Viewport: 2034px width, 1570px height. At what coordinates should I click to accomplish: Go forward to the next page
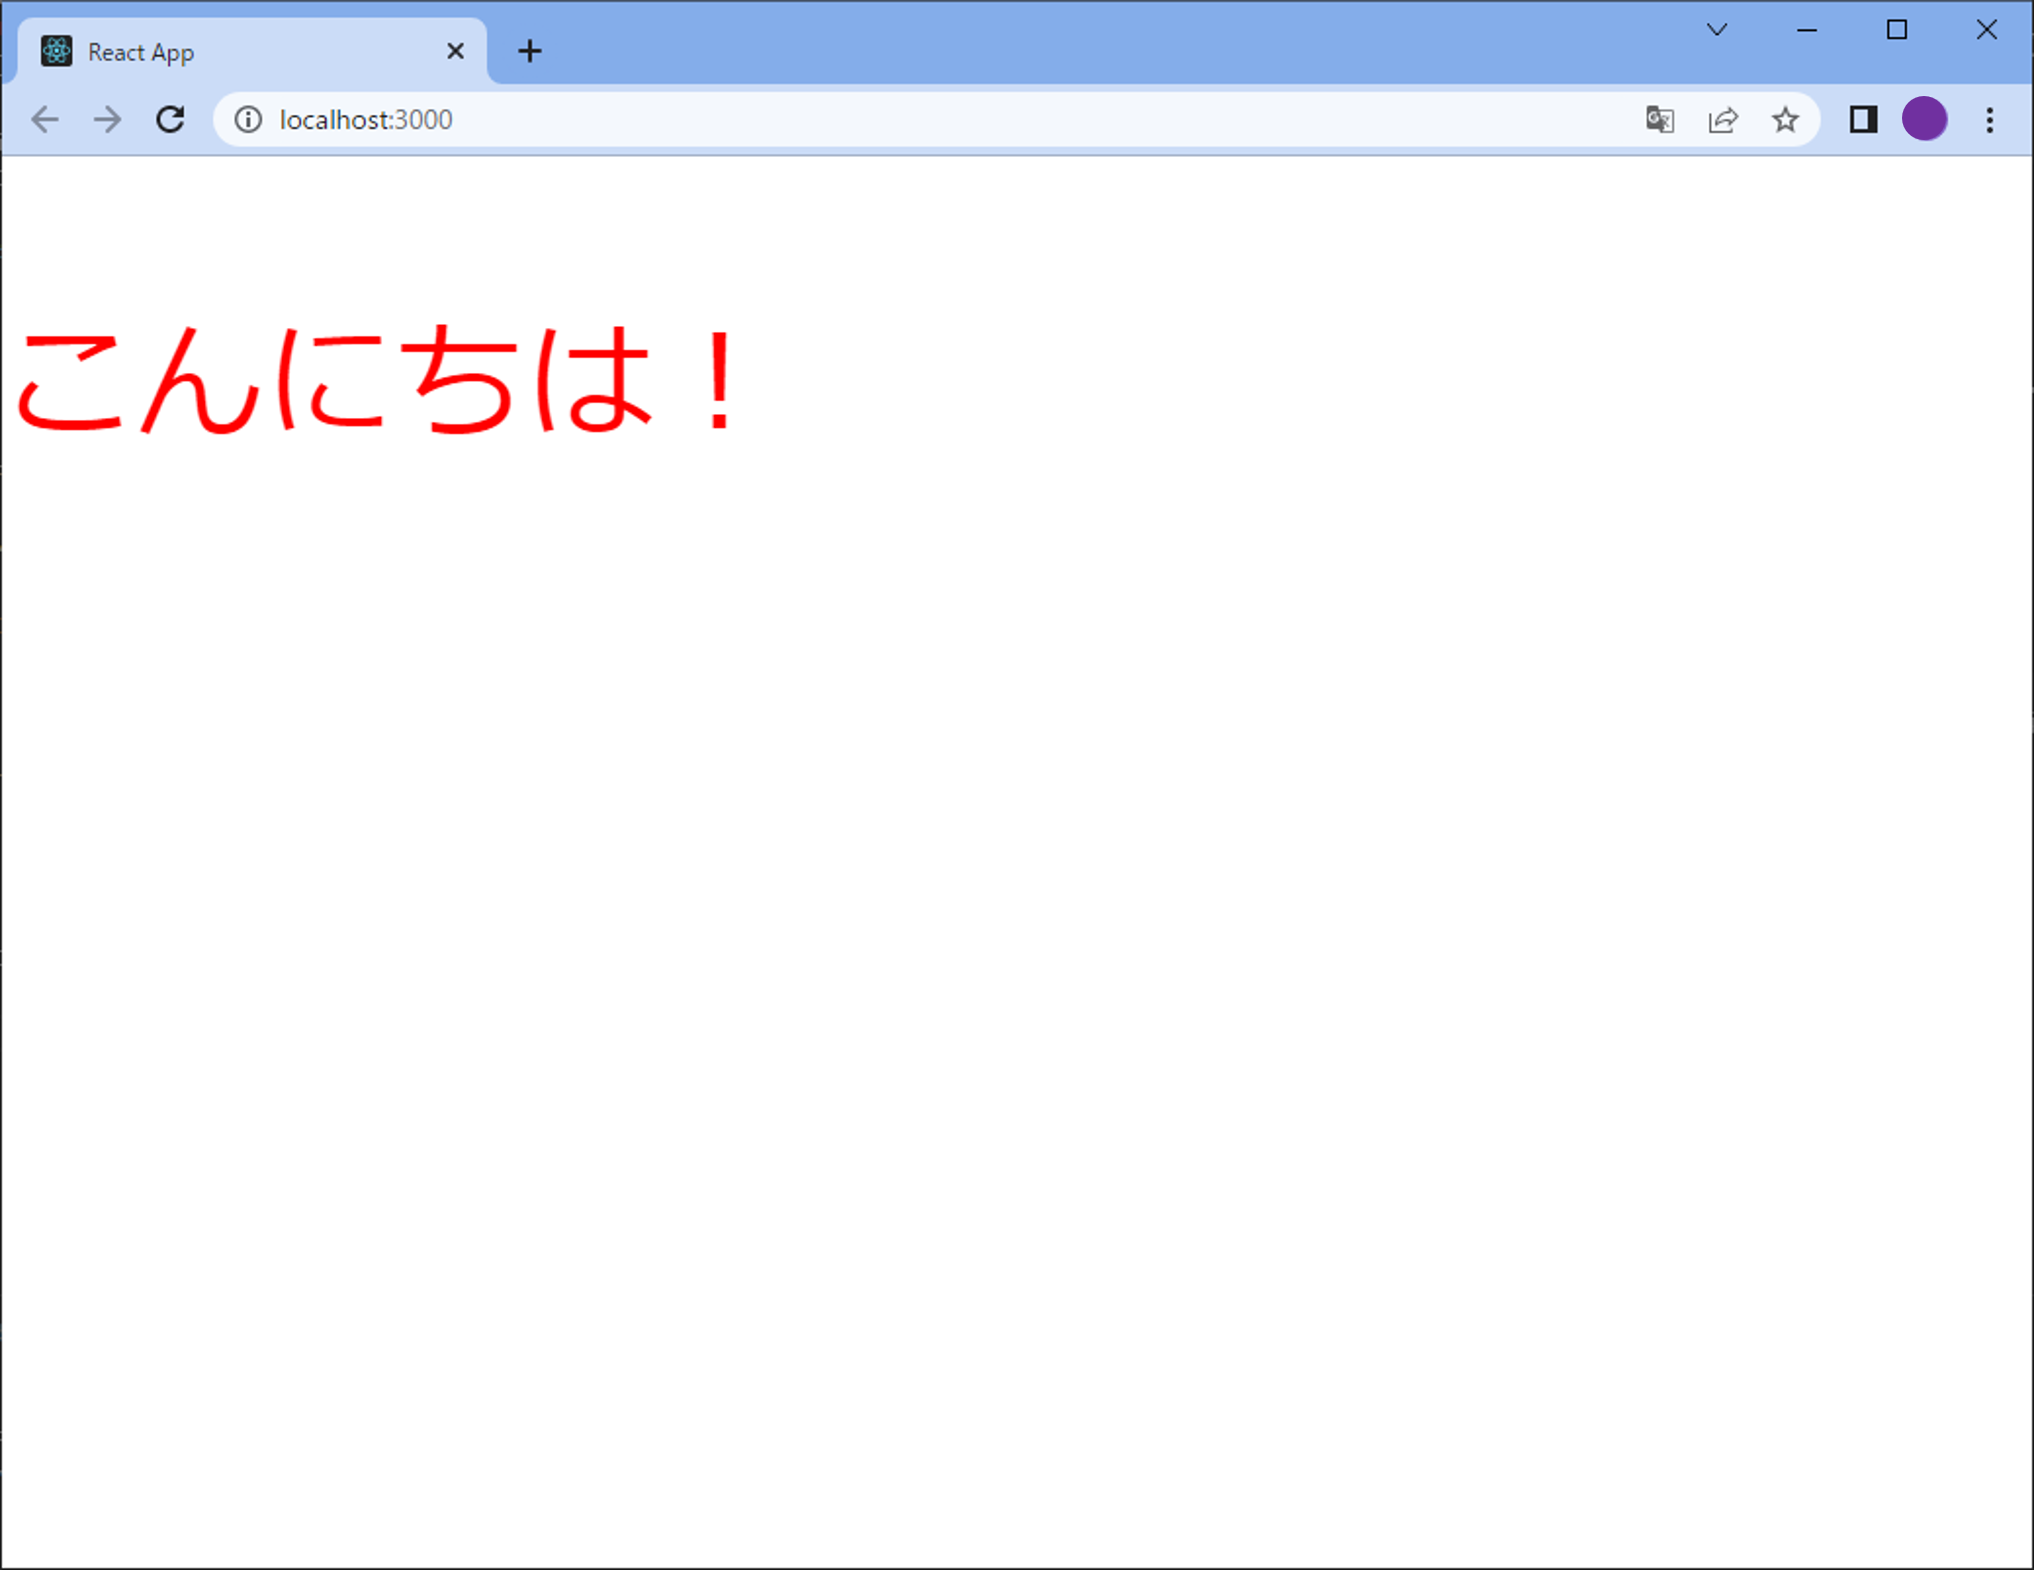(107, 120)
